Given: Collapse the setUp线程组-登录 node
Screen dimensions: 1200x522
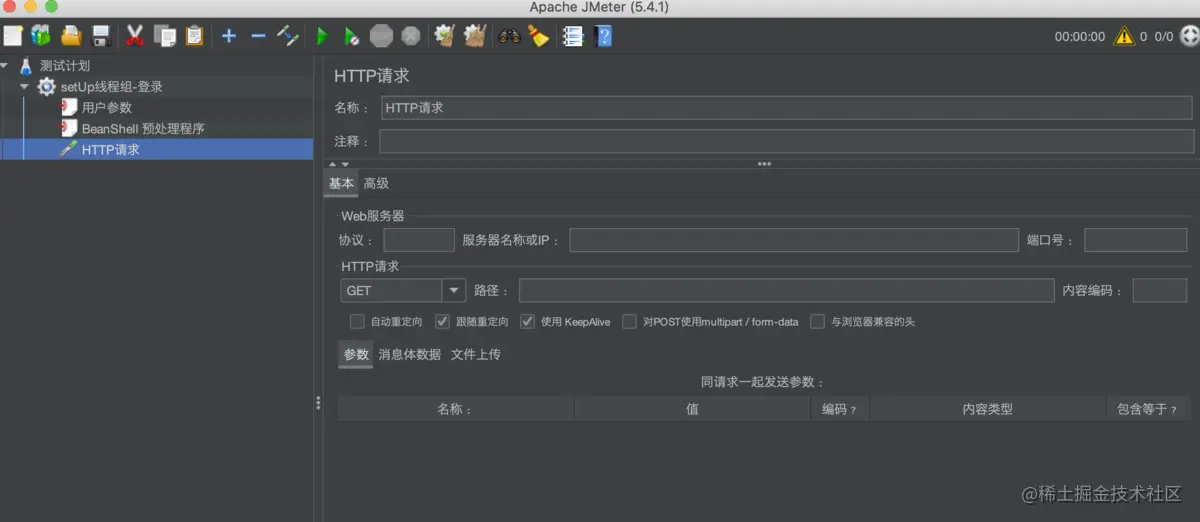Looking at the screenshot, I should [x=25, y=87].
